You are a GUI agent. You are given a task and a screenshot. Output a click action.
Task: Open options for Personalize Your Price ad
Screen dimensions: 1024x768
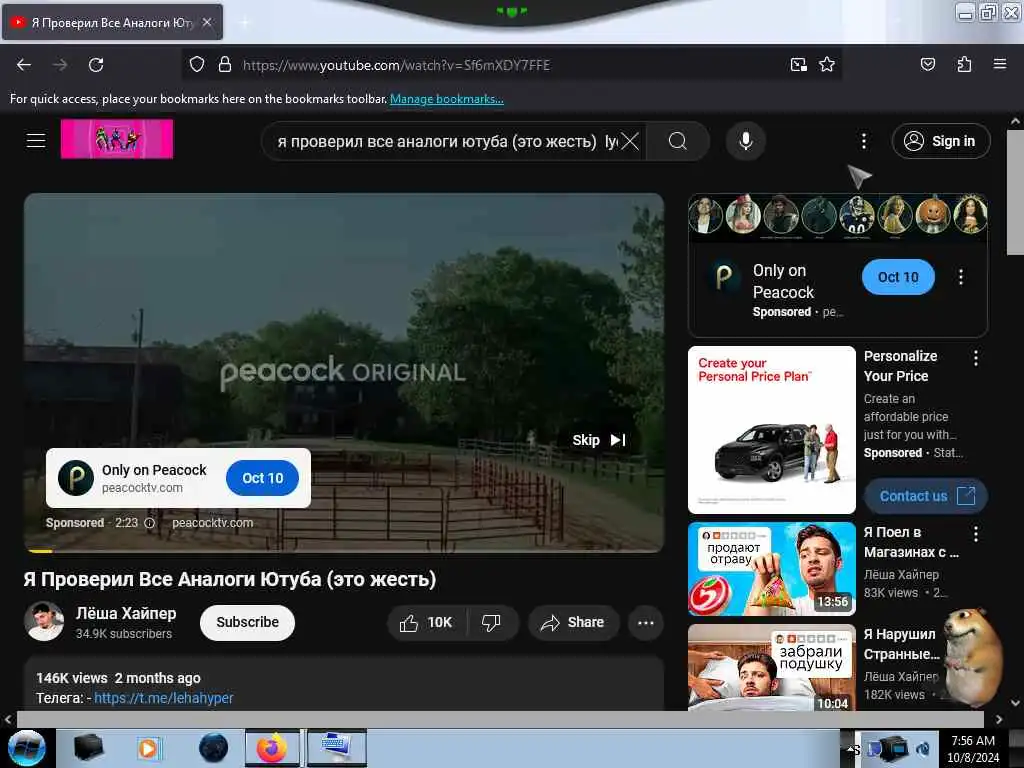(x=976, y=358)
